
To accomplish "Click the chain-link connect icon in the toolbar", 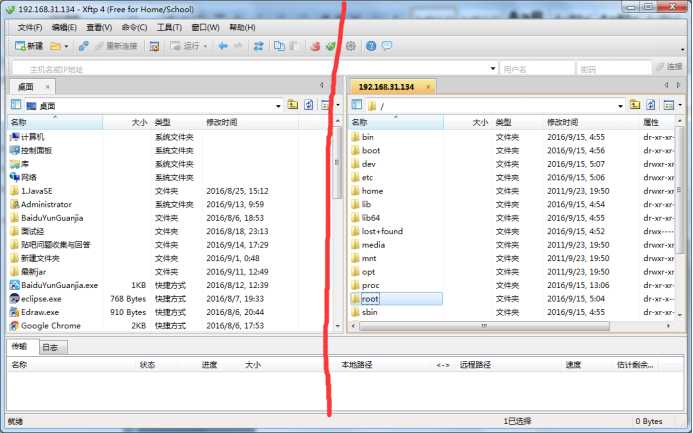I will click(x=83, y=46).
